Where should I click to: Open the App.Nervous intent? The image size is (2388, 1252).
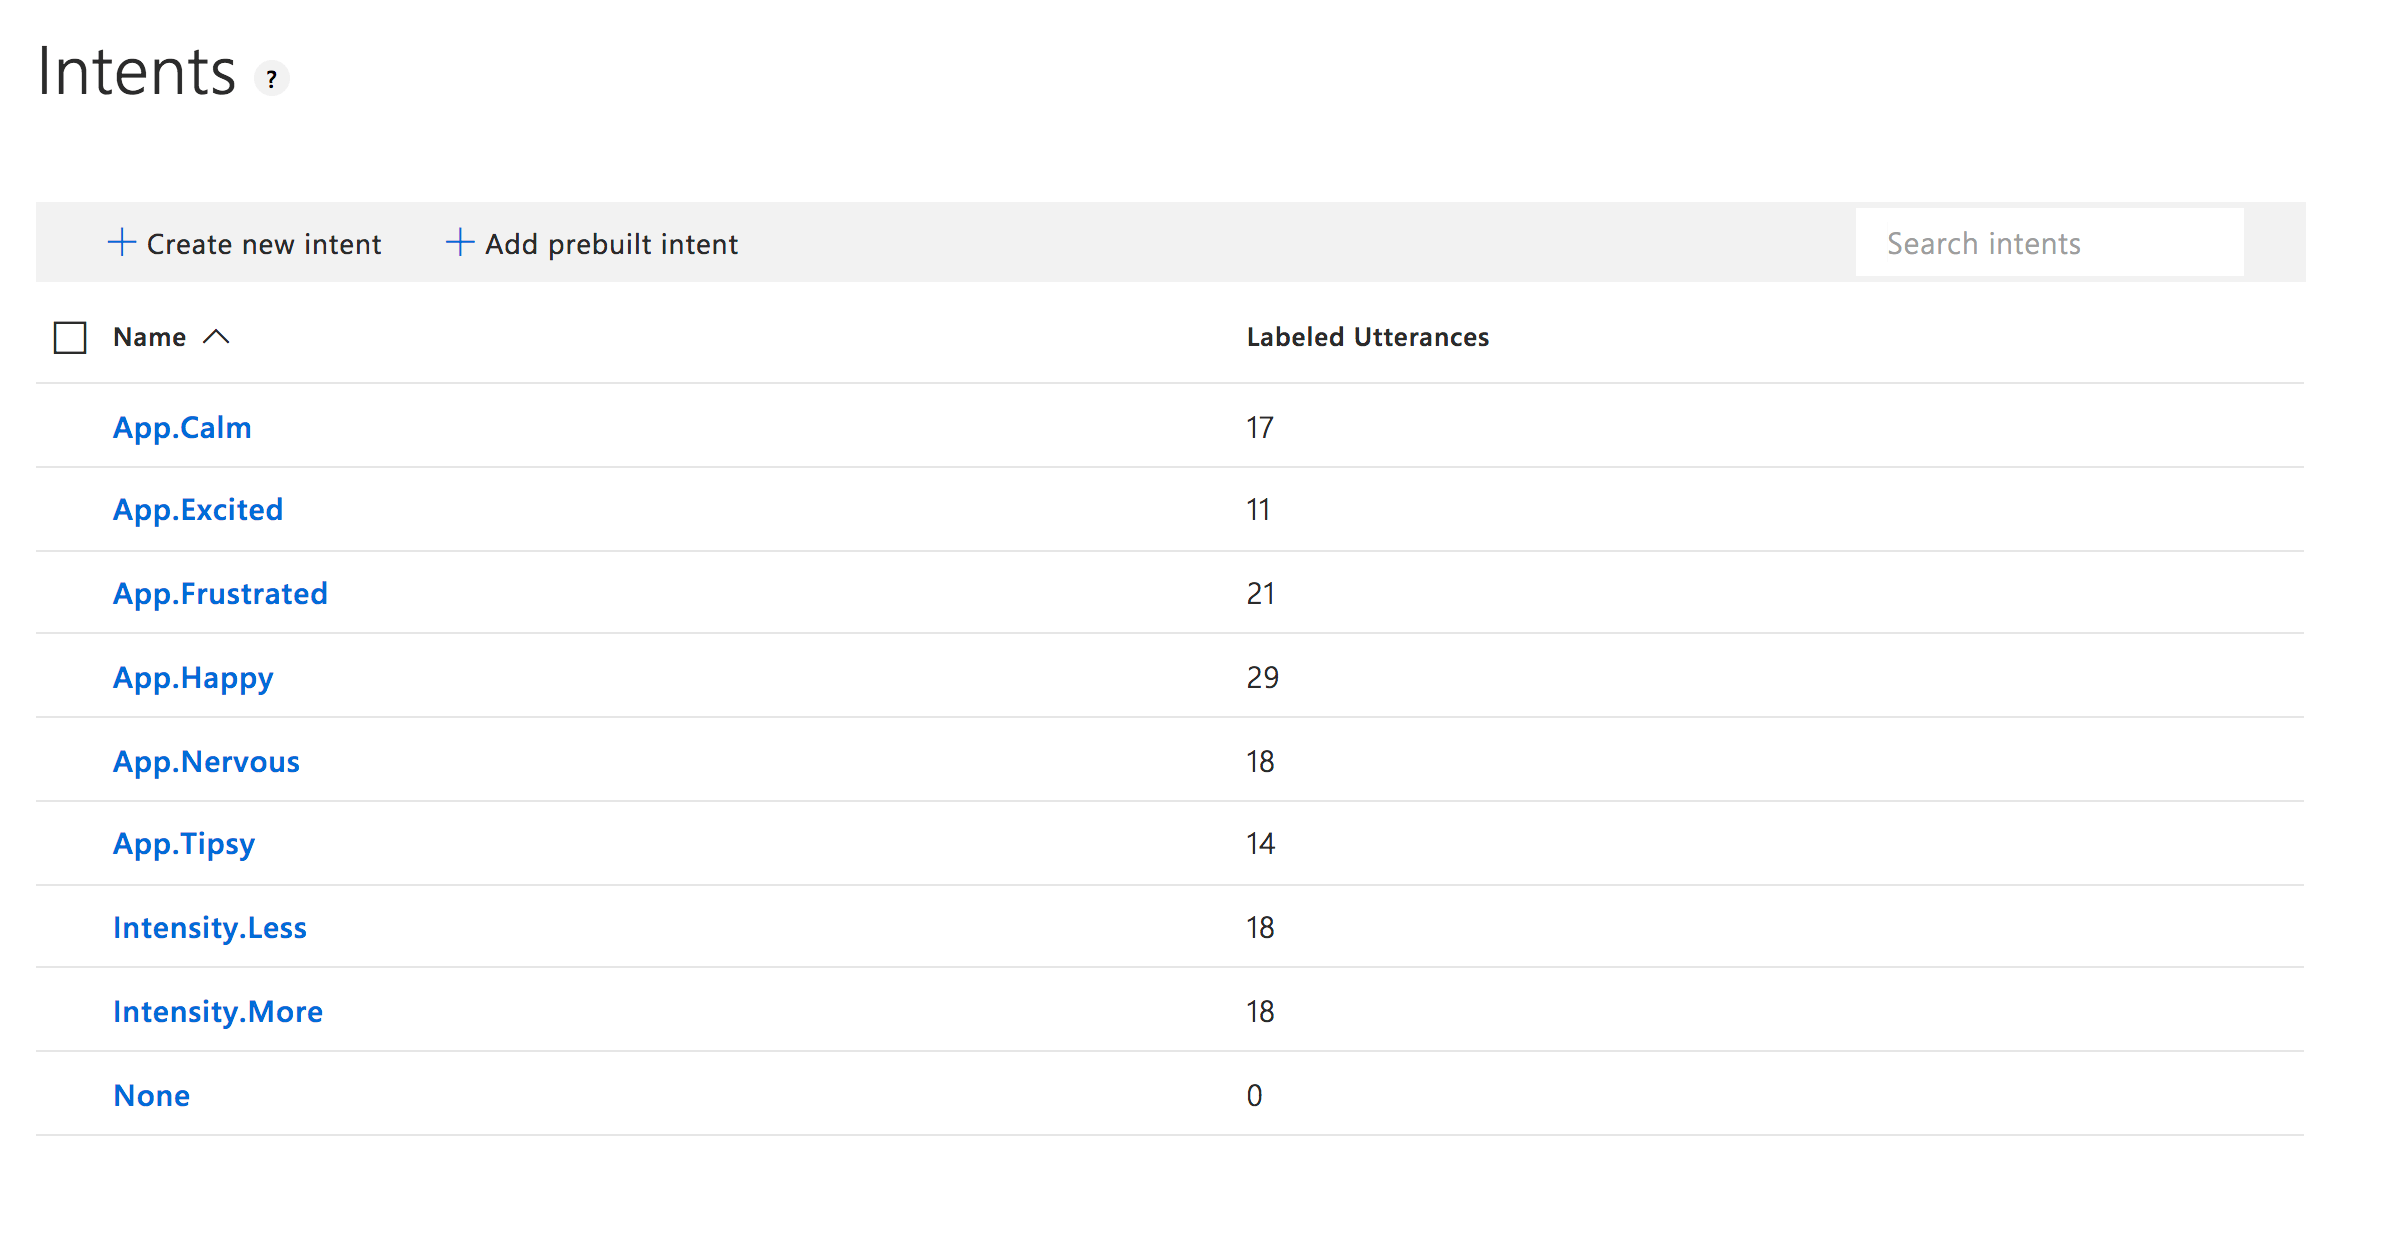click(206, 762)
